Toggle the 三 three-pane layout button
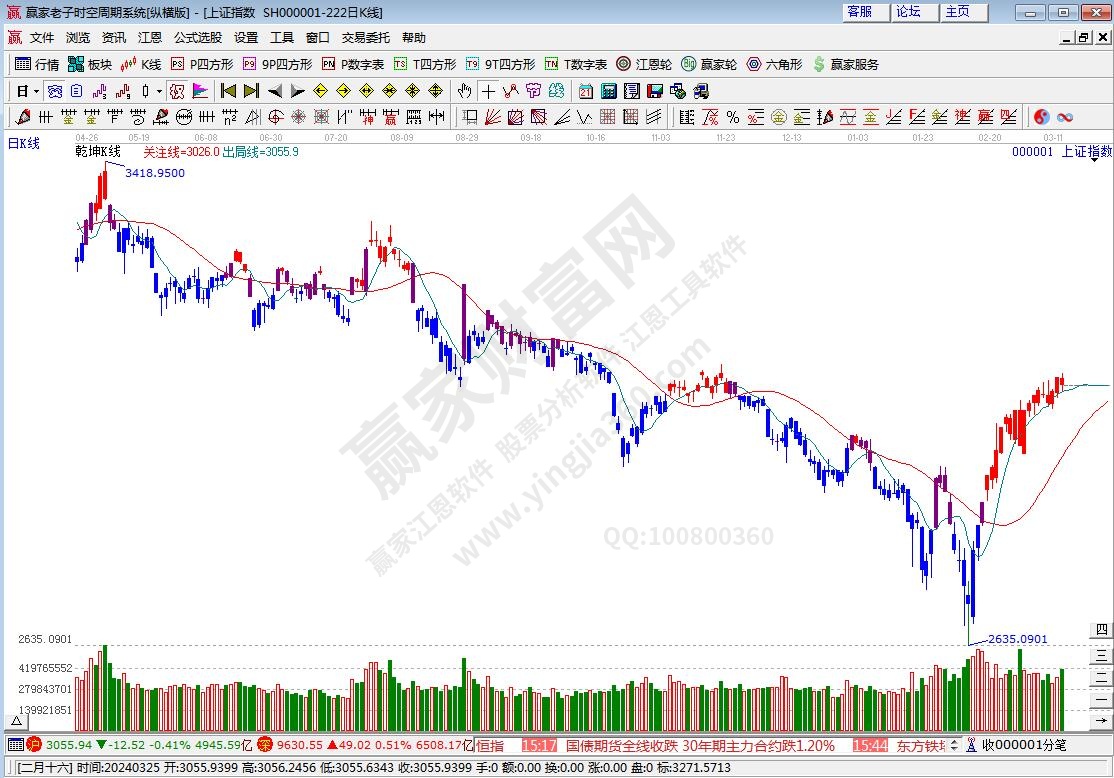Viewport: 1114px width, 778px height. 1101,654
